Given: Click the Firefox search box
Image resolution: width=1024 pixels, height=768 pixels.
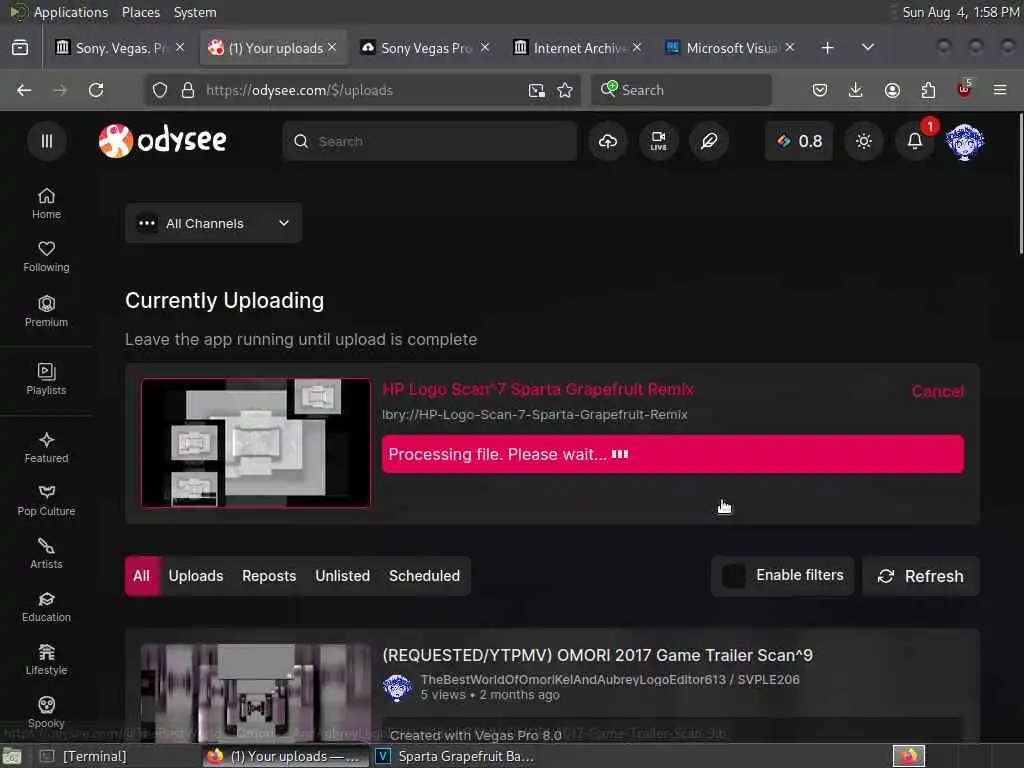Looking at the screenshot, I should tap(682, 90).
